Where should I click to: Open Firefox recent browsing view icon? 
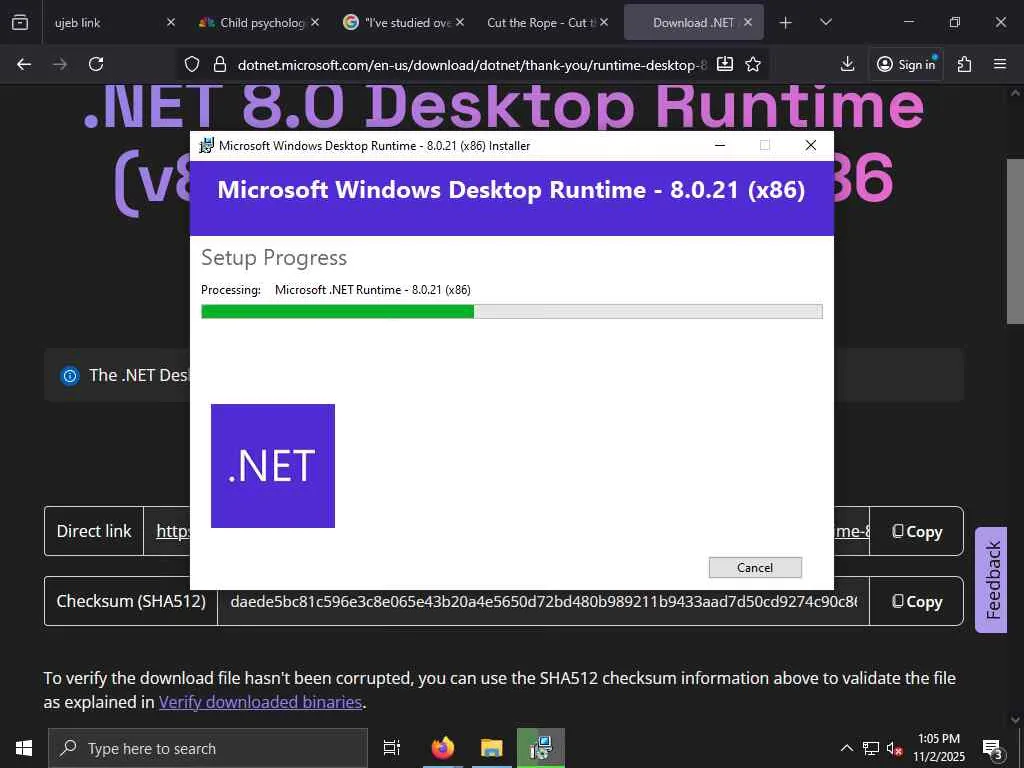click(20, 22)
